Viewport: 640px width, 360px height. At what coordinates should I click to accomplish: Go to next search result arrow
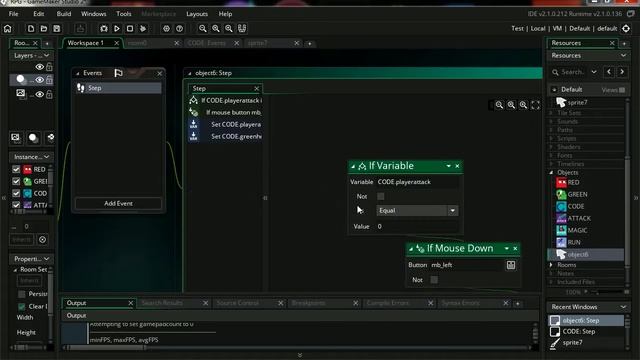622,72
